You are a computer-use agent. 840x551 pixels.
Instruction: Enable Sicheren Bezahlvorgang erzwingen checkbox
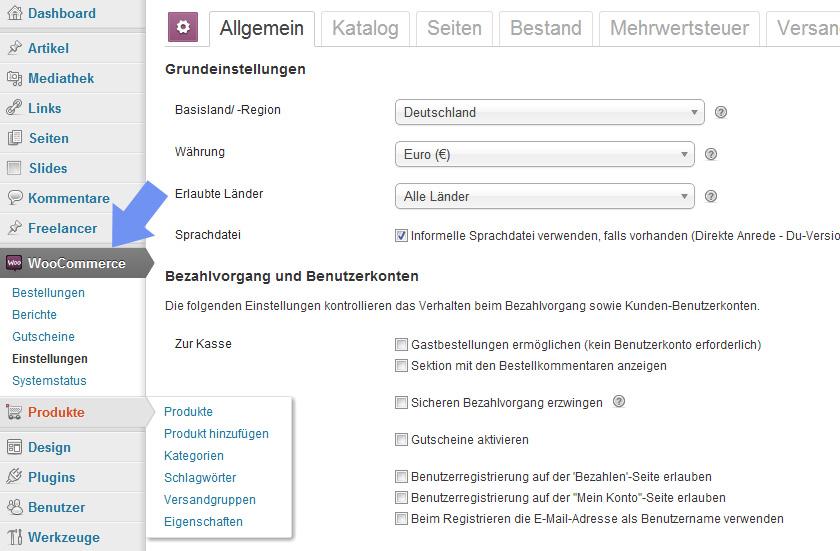tap(402, 403)
